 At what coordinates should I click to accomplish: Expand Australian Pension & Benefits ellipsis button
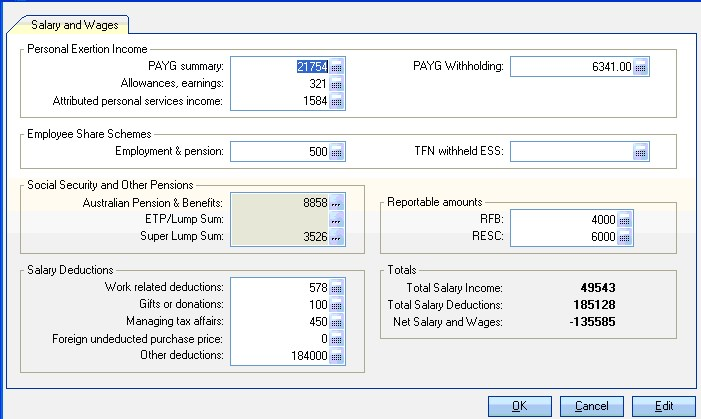tap(337, 203)
